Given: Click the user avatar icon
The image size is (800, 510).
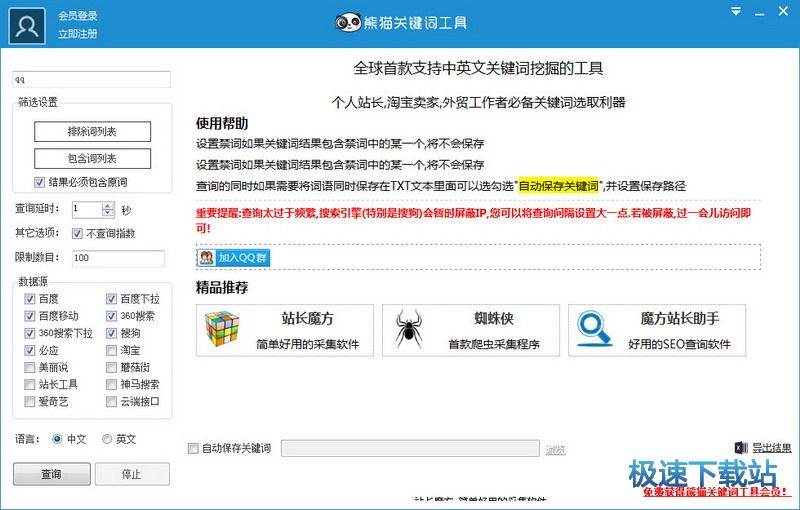Looking at the screenshot, I should (x=28, y=25).
